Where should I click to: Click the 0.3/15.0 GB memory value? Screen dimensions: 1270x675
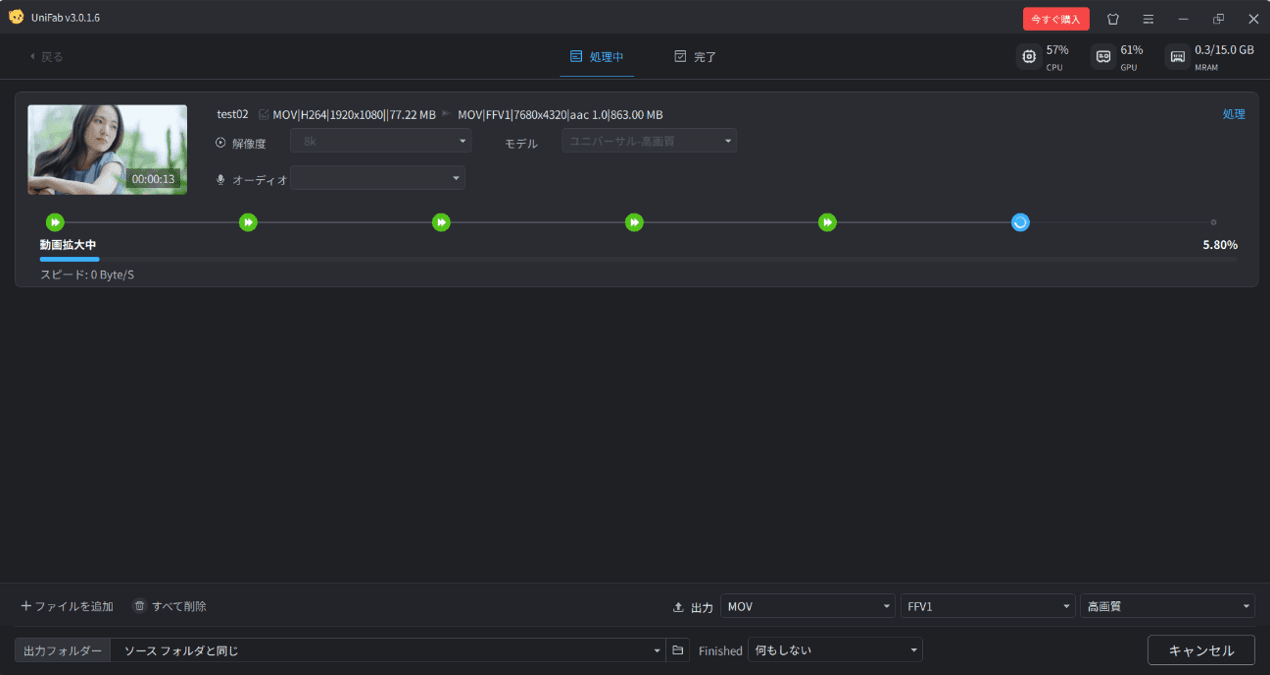pyautogui.click(x=1224, y=50)
